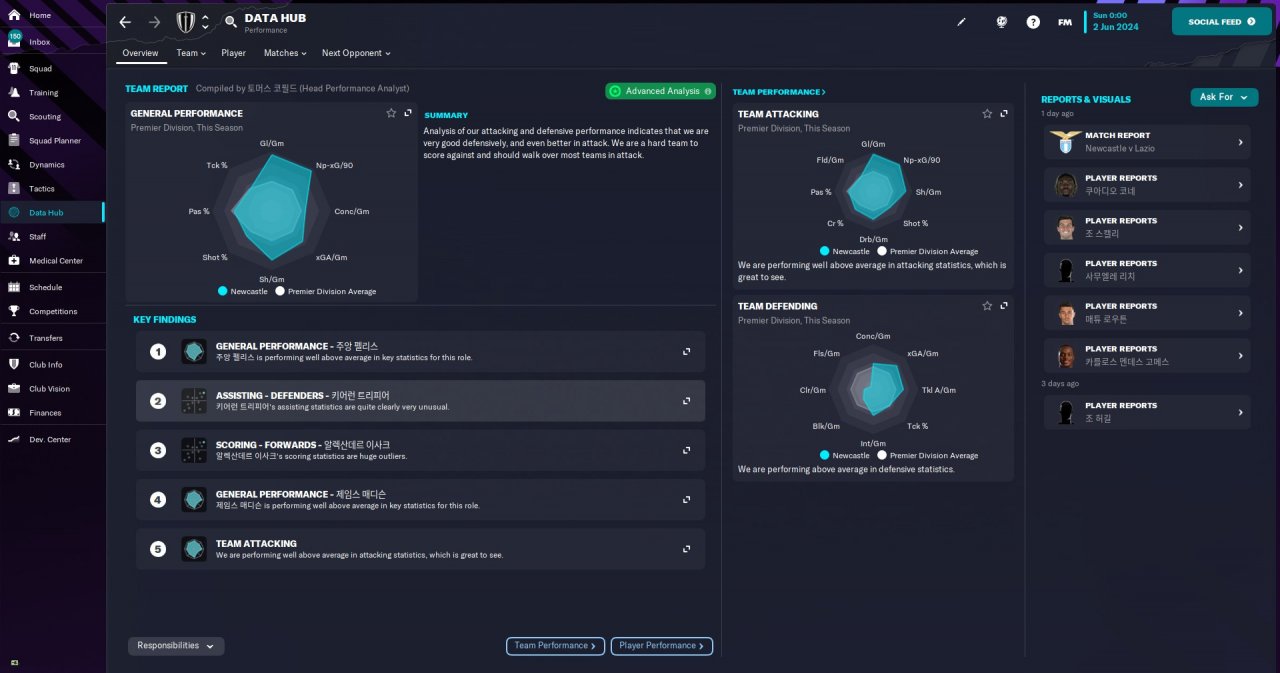Open the help question mark icon
1280x673 pixels.
pyautogui.click(x=1033, y=22)
